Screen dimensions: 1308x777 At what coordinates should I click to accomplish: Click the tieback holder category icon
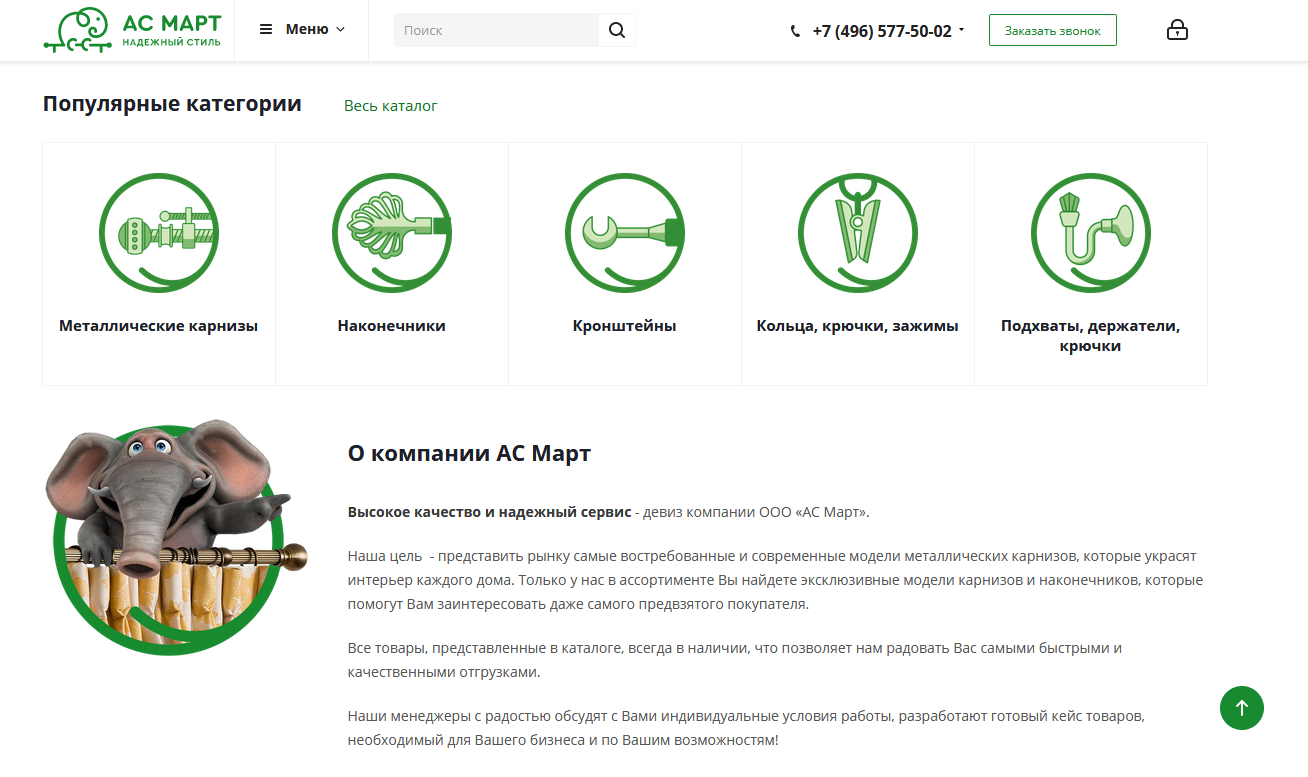tap(1091, 233)
